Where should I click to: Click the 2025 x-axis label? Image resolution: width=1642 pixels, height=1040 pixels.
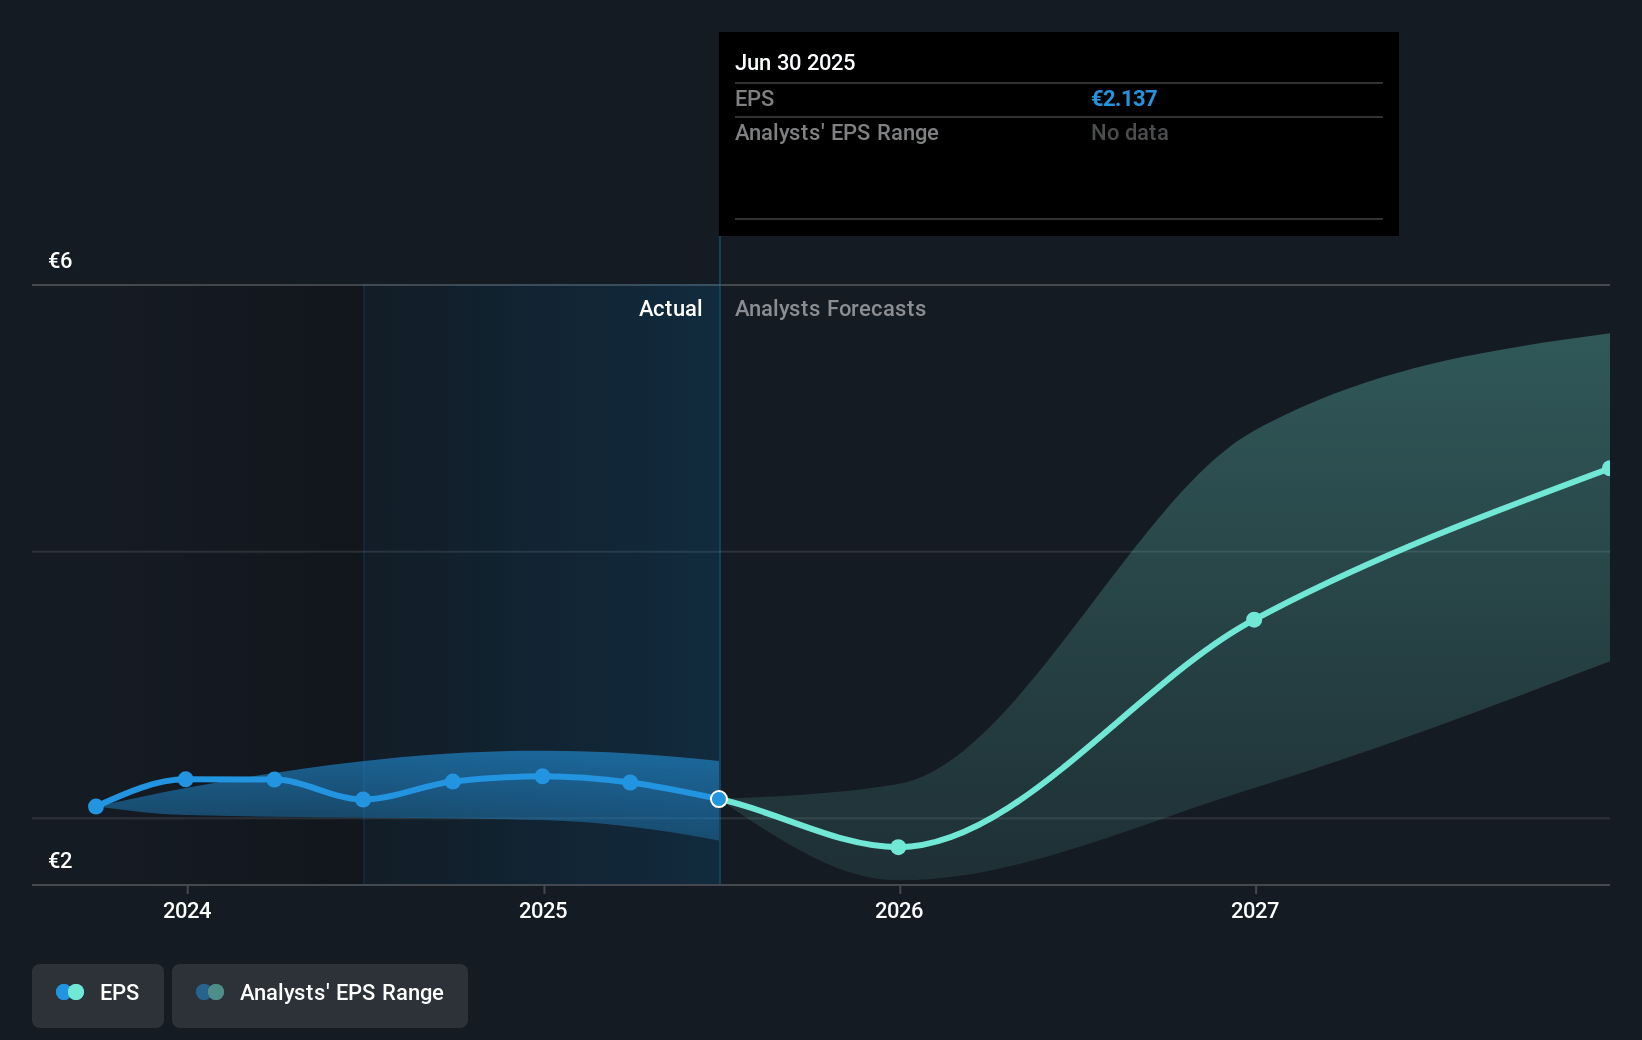(543, 910)
